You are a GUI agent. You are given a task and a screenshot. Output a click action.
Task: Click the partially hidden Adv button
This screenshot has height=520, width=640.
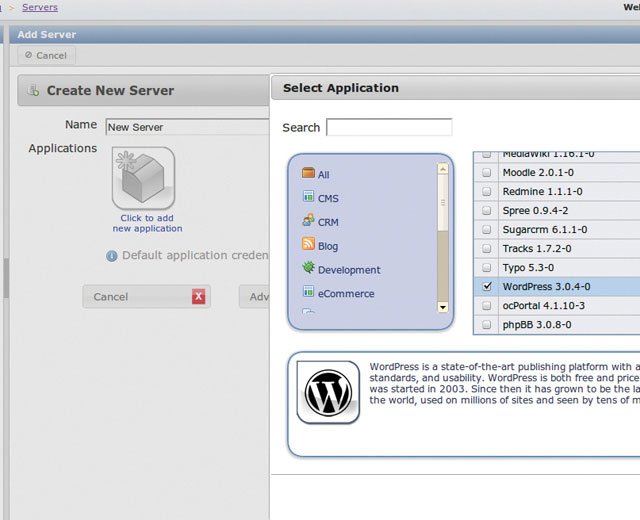coord(255,297)
